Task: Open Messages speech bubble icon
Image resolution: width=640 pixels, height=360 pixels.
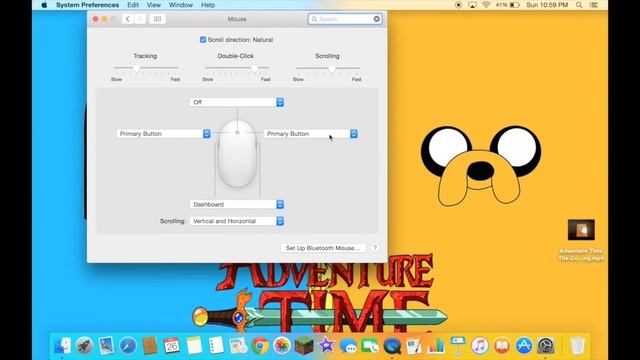Action: tap(348, 346)
